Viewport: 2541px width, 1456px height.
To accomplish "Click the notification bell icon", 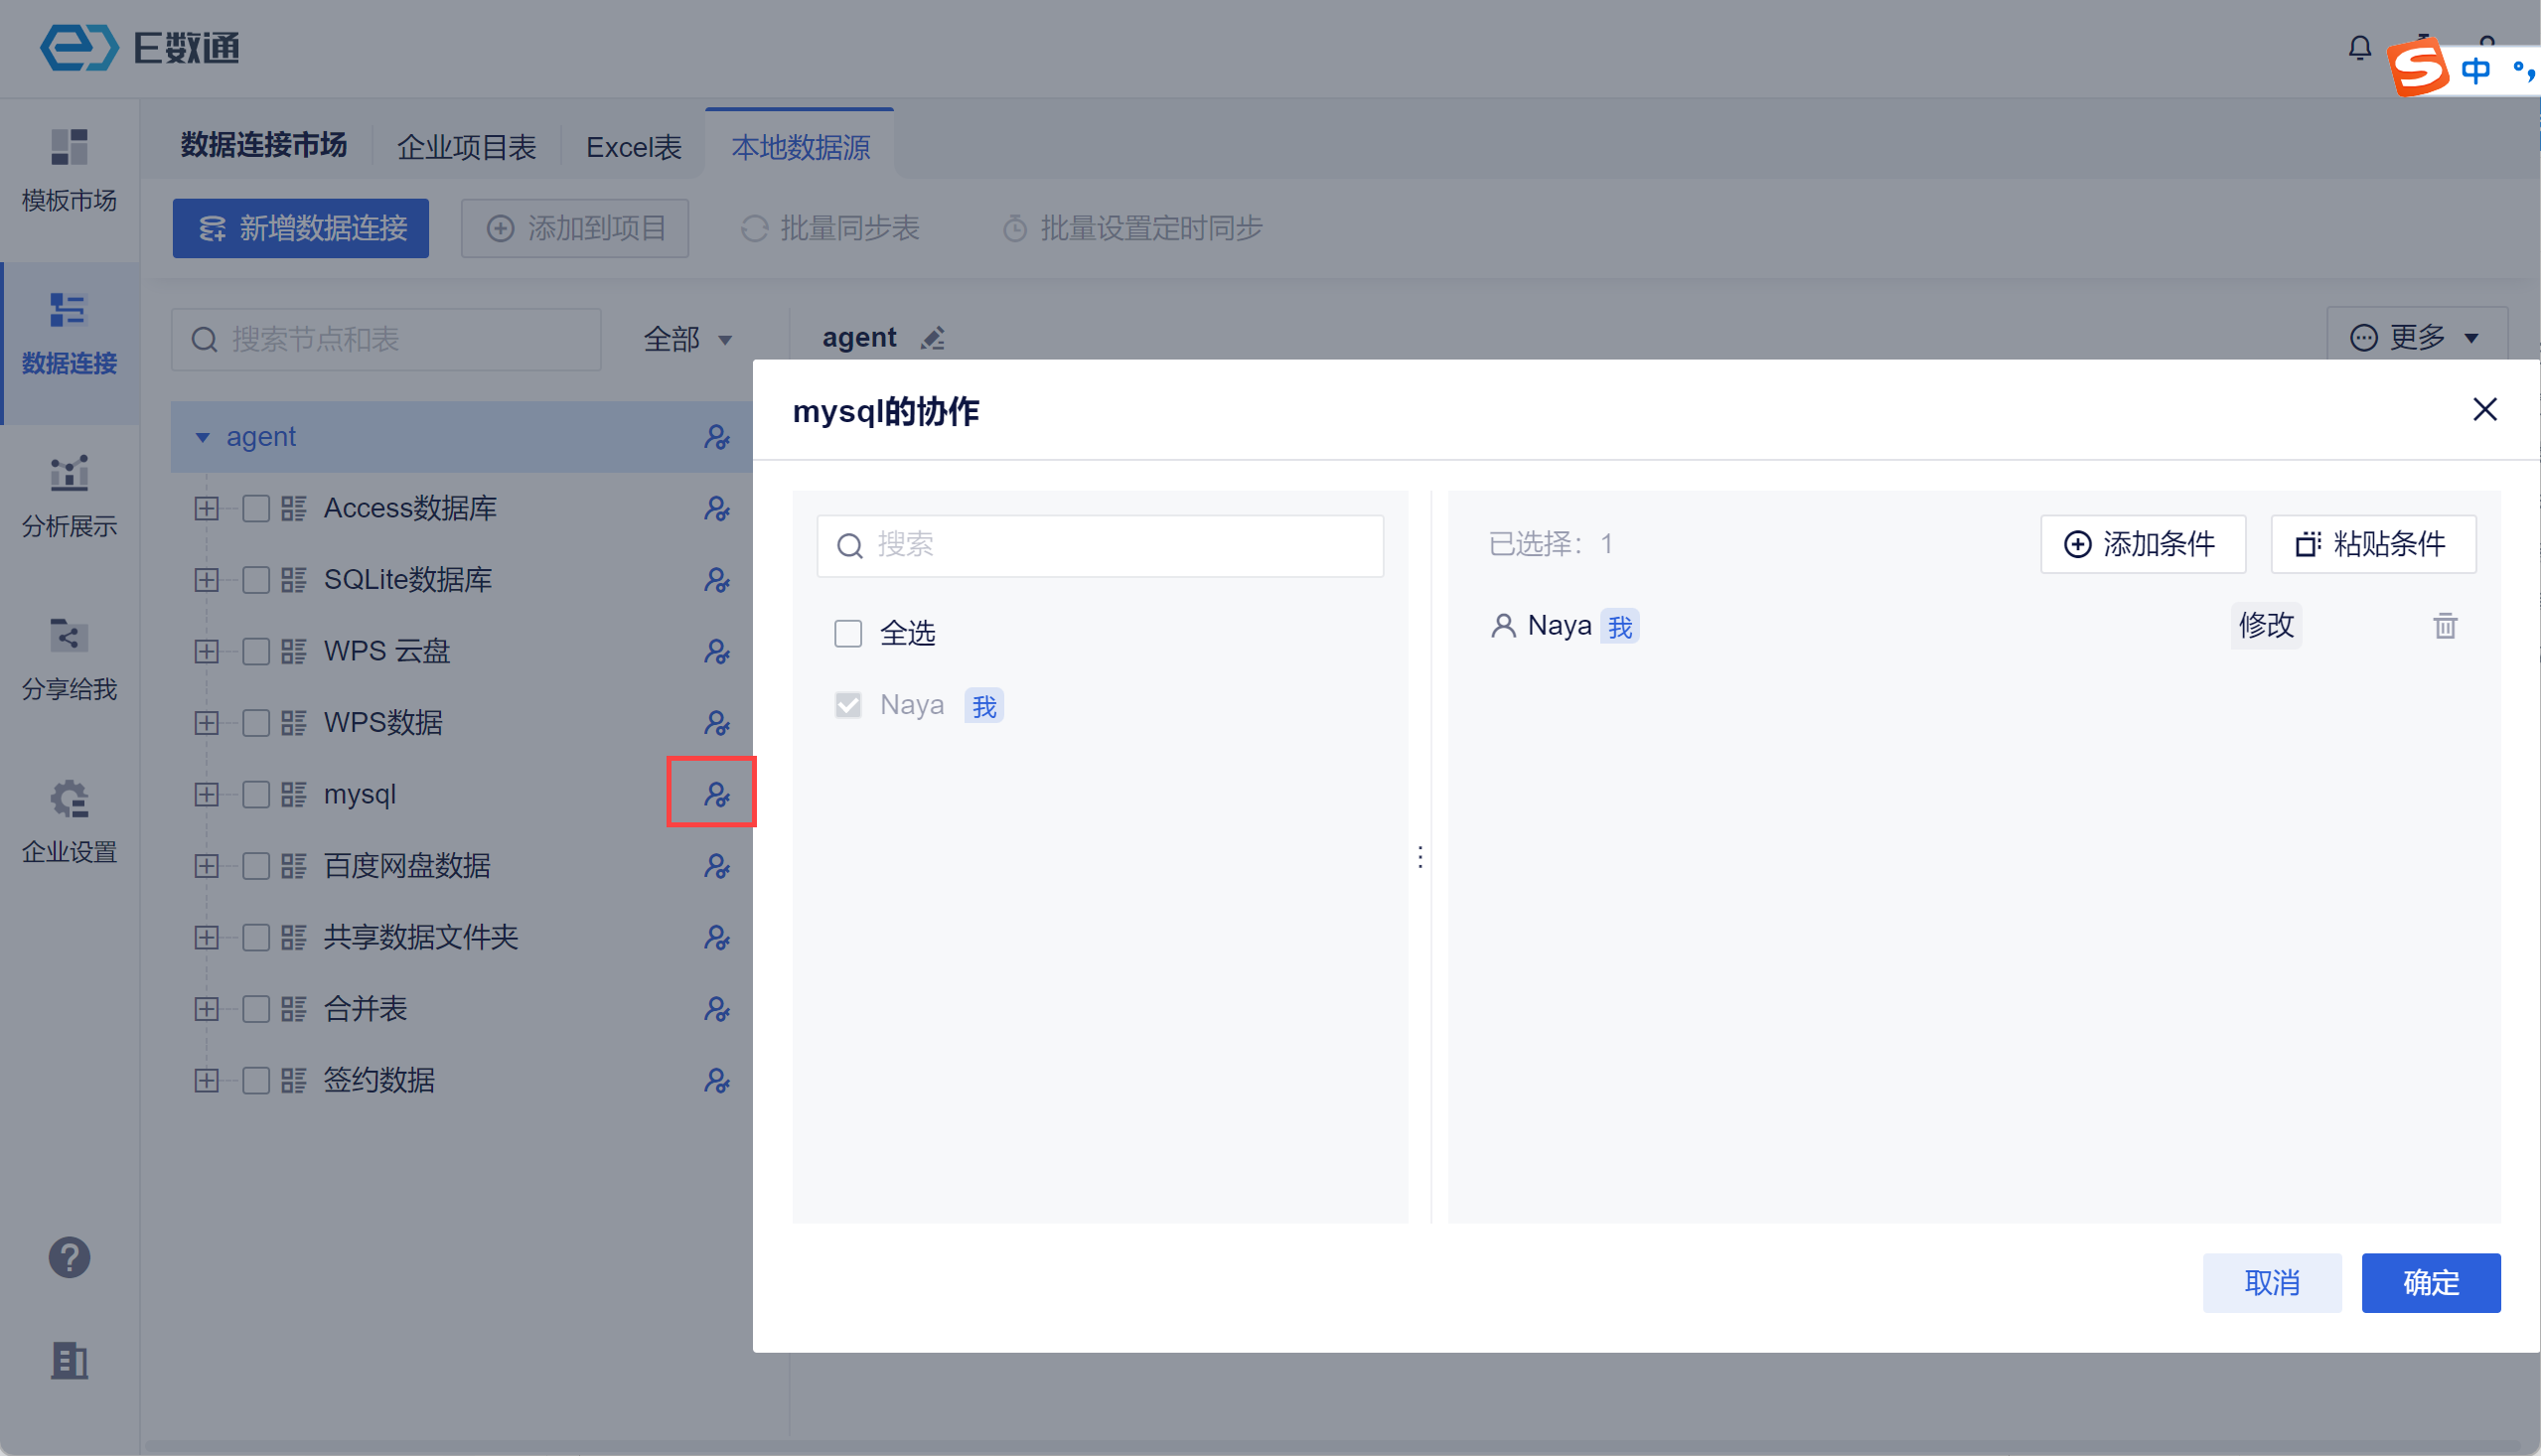I will pos(2359,47).
